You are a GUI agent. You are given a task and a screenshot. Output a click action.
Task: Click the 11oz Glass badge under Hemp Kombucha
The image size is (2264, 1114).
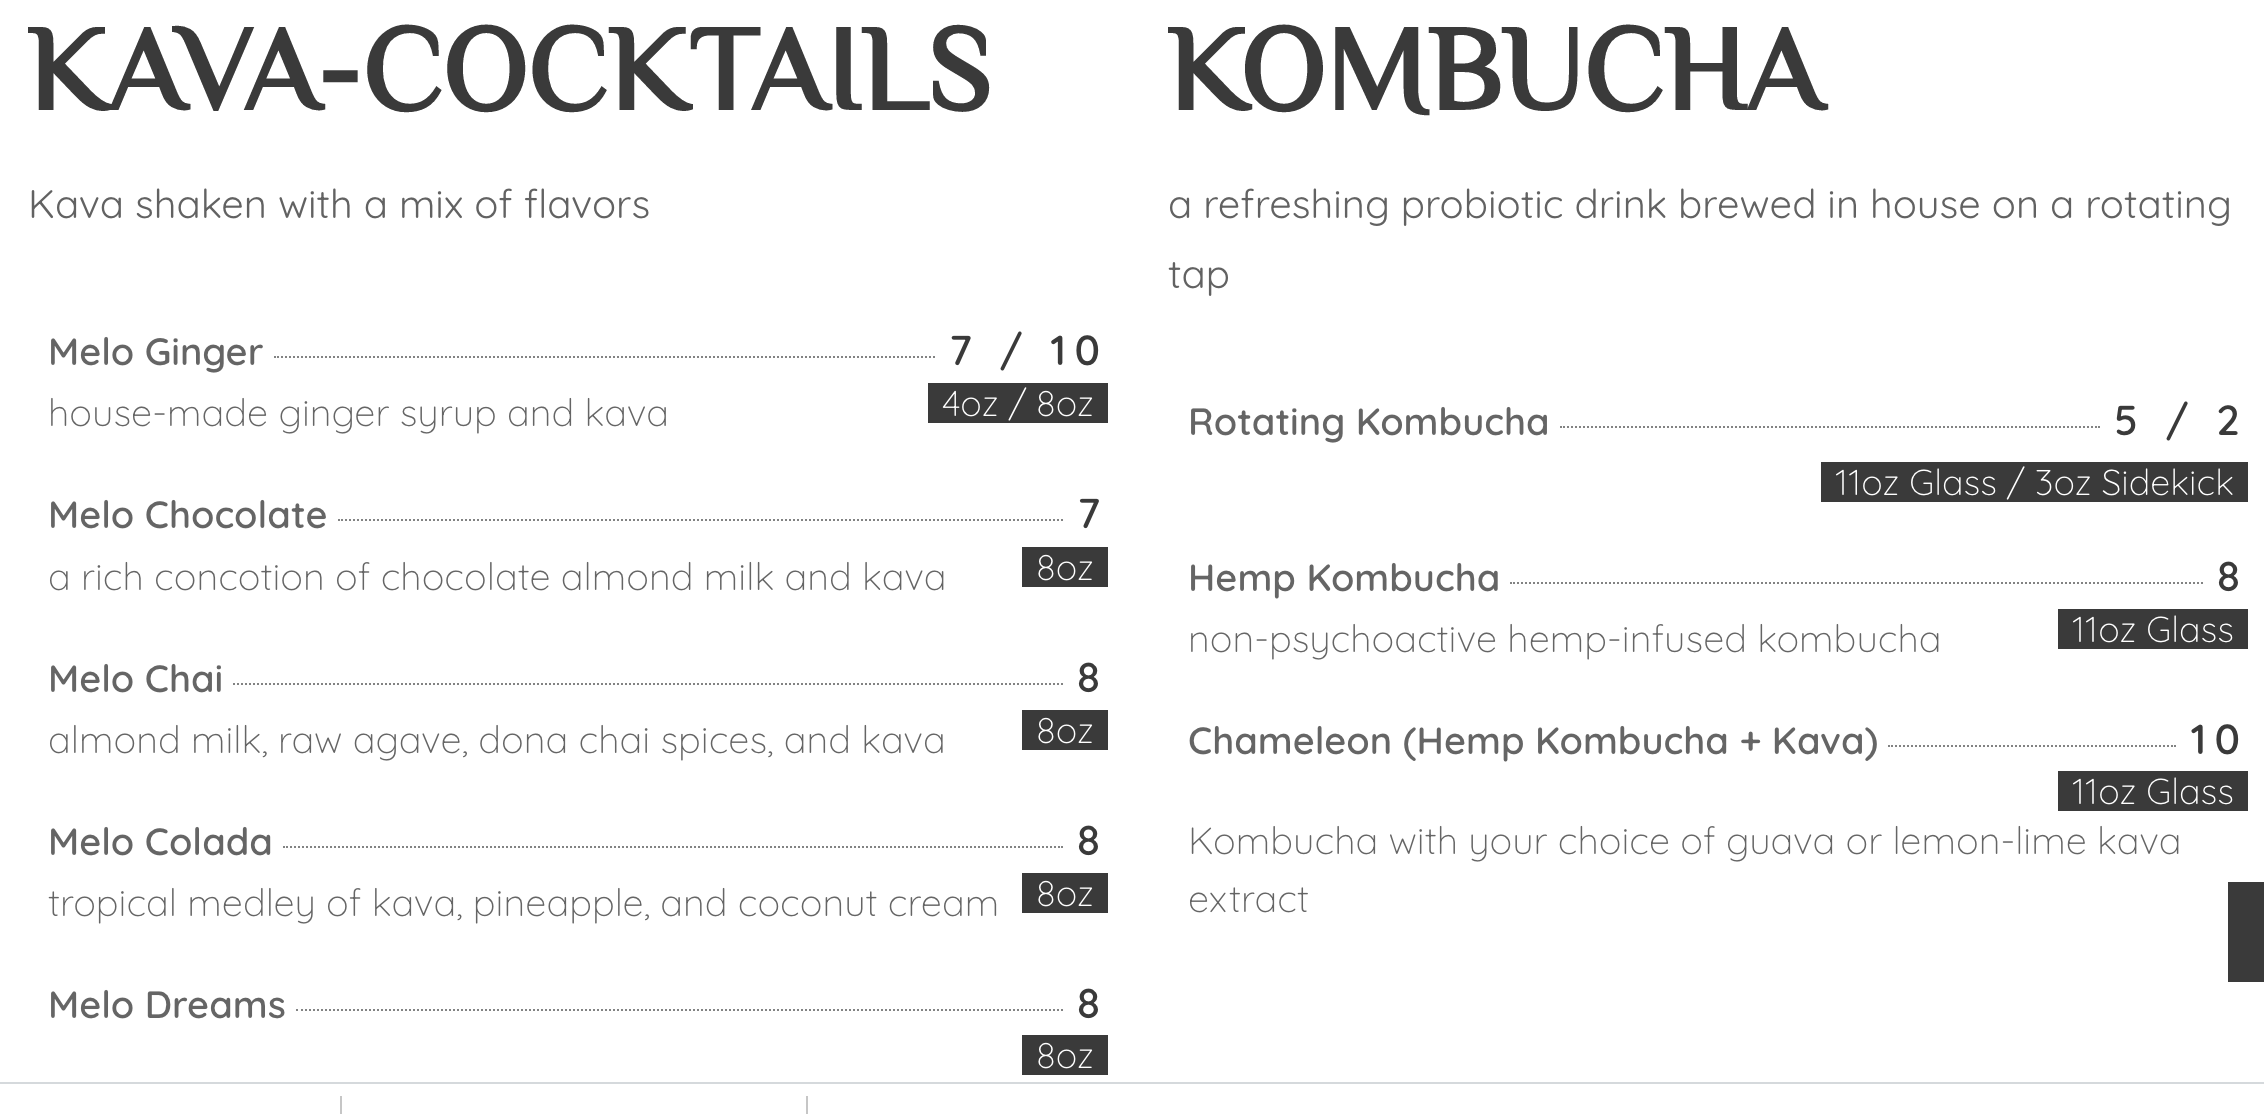click(2153, 630)
